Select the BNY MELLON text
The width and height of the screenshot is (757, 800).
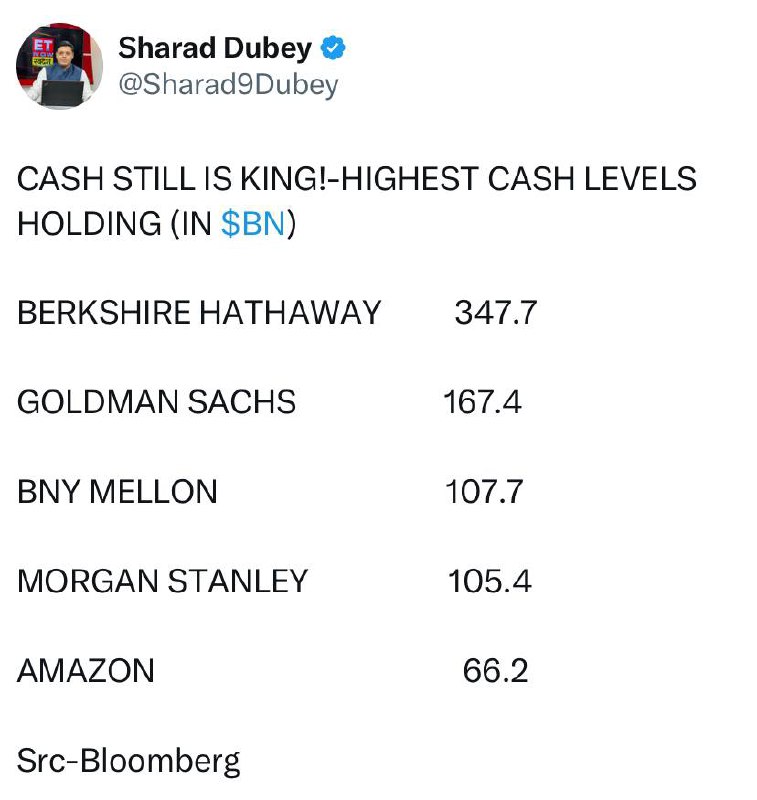(x=117, y=491)
